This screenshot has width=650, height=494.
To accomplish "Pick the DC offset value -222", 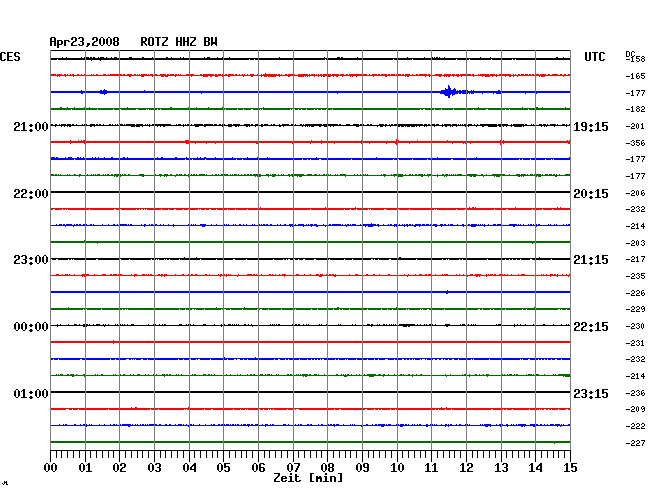I will (635, 426).
